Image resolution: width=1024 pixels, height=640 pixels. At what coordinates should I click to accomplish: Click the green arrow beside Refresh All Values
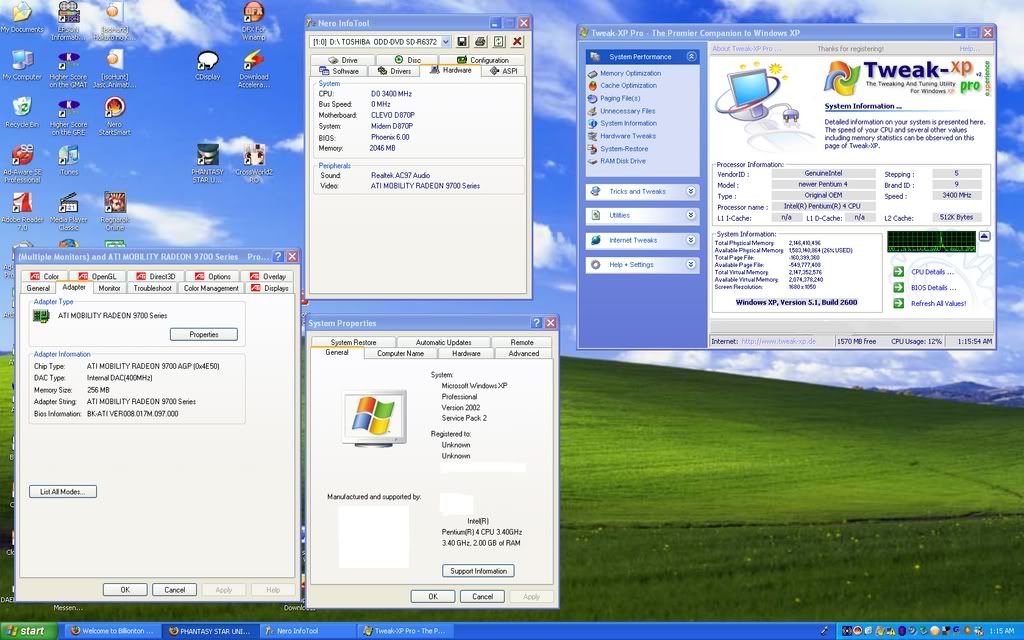(x=899, y=303)
